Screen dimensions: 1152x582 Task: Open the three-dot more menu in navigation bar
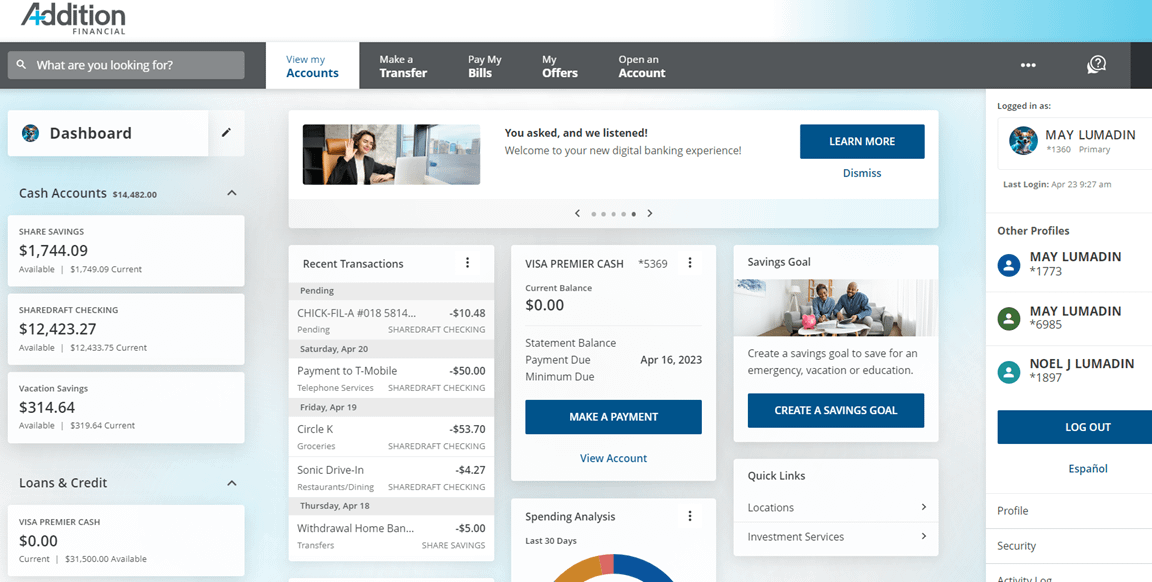tap(1028, 65)
